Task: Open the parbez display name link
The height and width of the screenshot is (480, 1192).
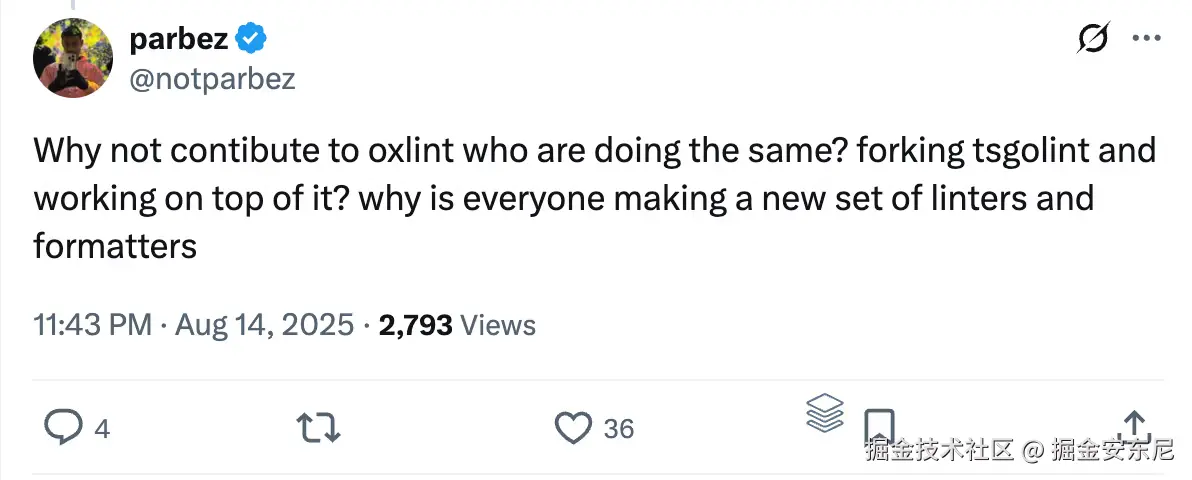Action: click(x=180, y=39)
